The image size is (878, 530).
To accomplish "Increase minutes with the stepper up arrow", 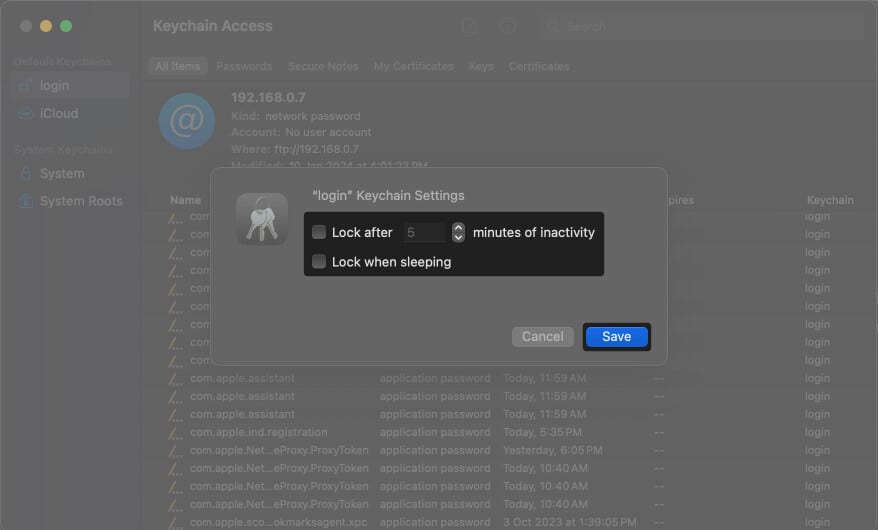I will tap(458, 228).
